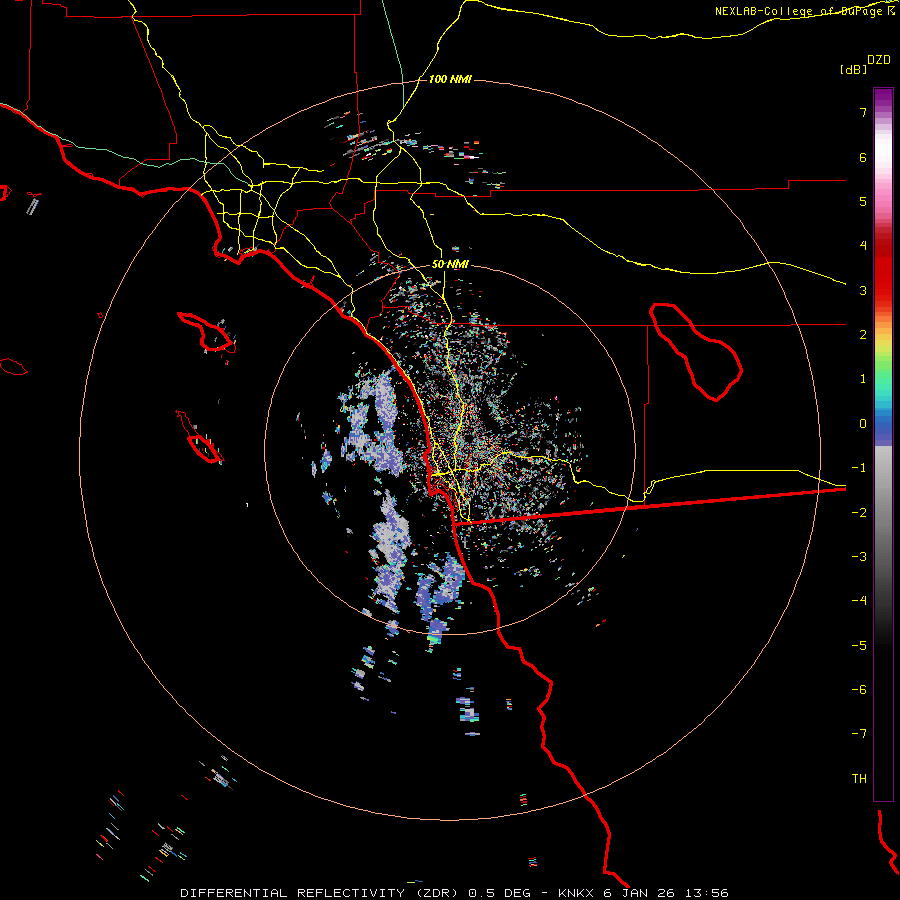900x900 pixels.
Task: Click the -2 value on color scale
Action: (859, 513)
